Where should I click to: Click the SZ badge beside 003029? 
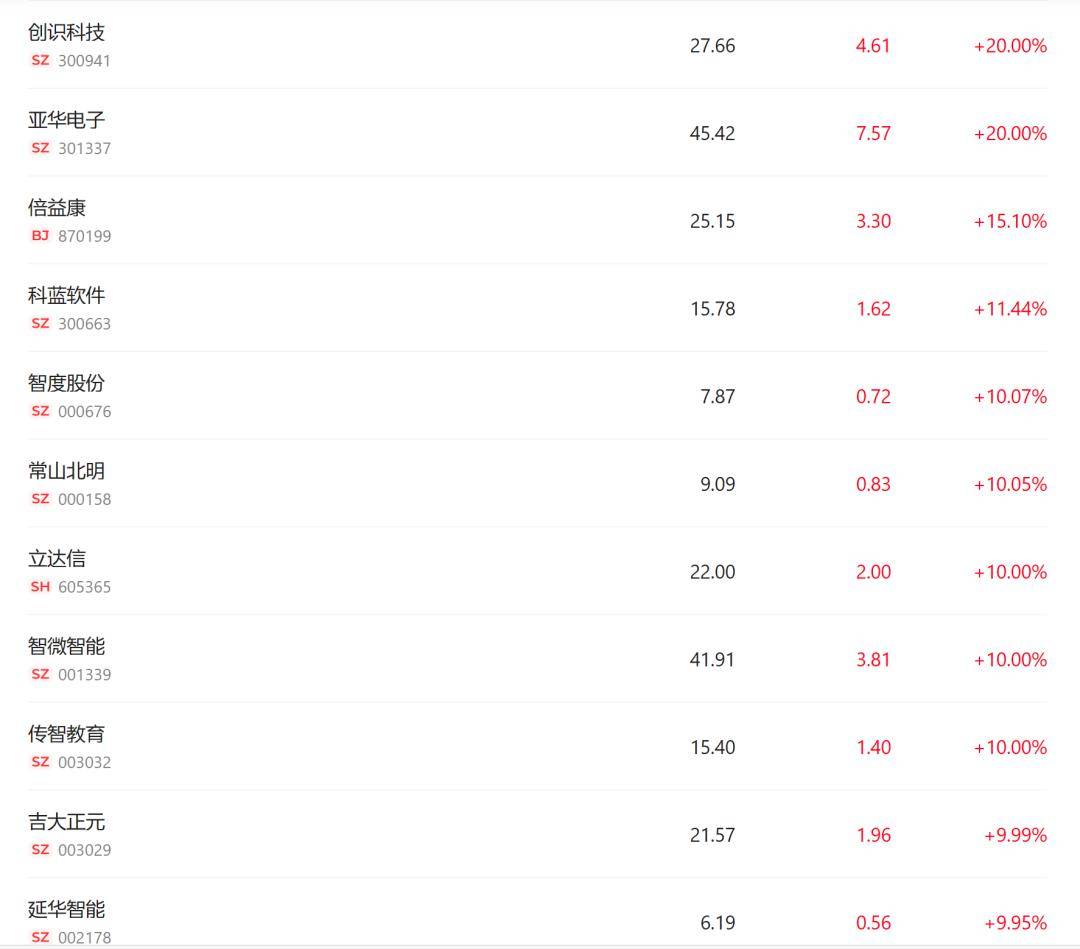(40, 849)
